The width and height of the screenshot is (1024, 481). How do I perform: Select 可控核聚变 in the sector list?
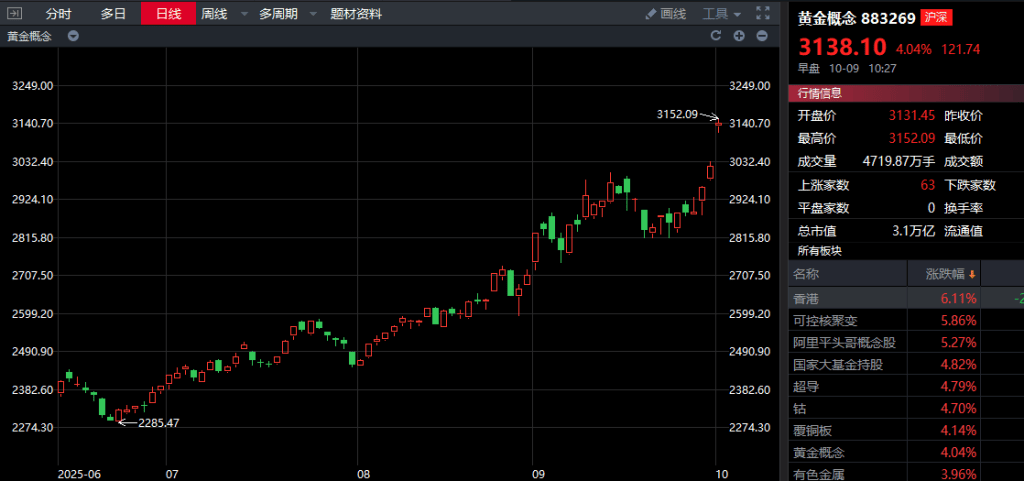(825, 321)
